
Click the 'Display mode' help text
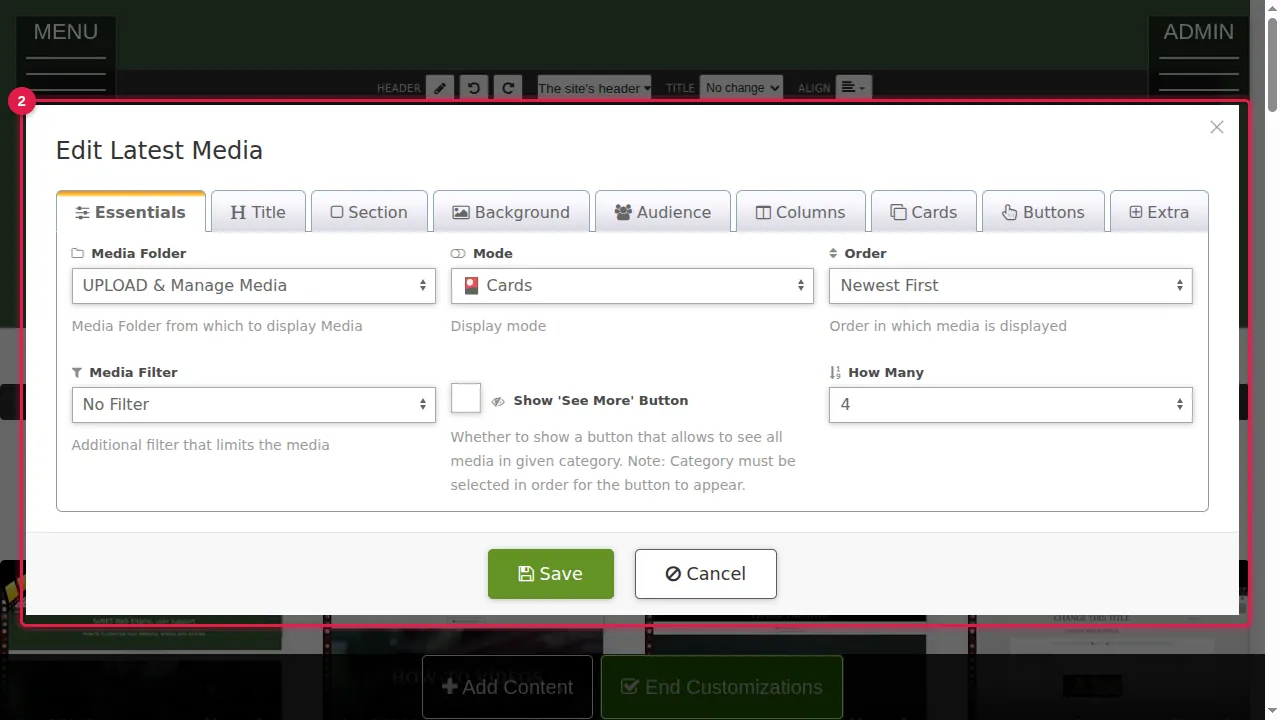coord(498,326)
